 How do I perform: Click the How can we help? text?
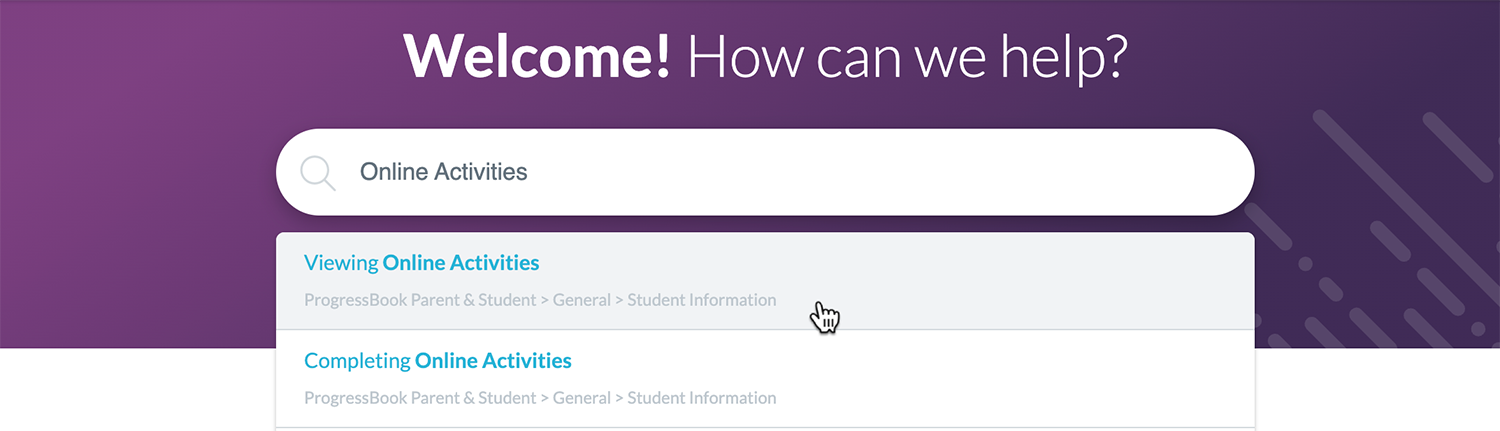click(x=907, y=58)
